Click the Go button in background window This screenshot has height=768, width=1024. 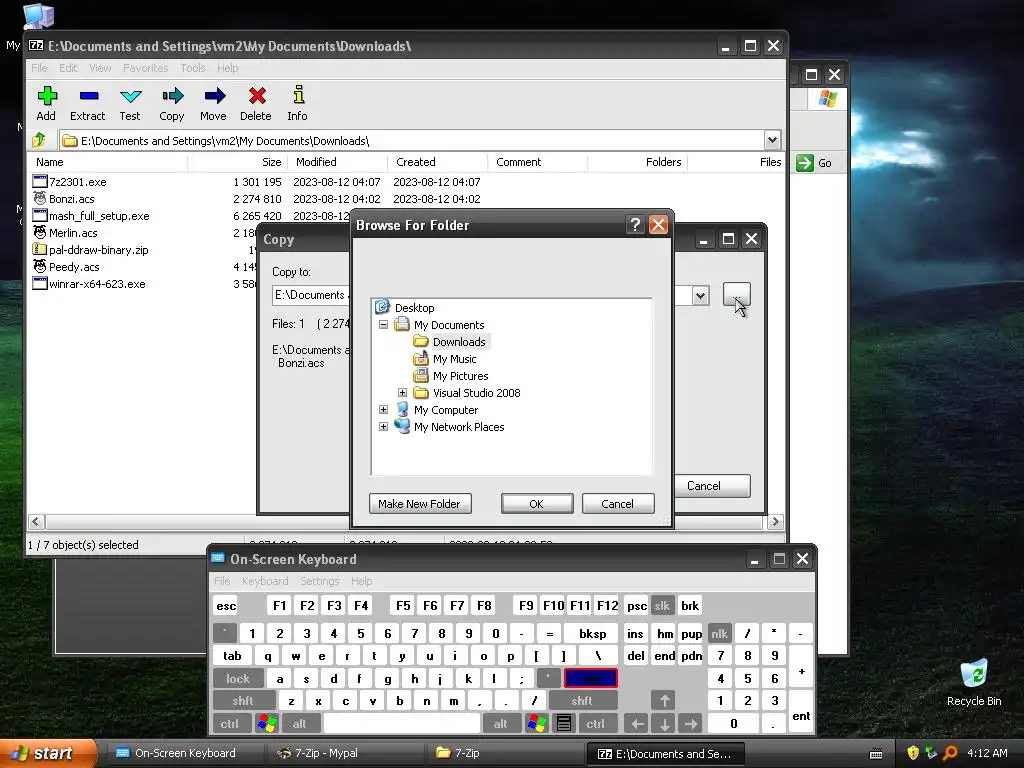(814, 163)
